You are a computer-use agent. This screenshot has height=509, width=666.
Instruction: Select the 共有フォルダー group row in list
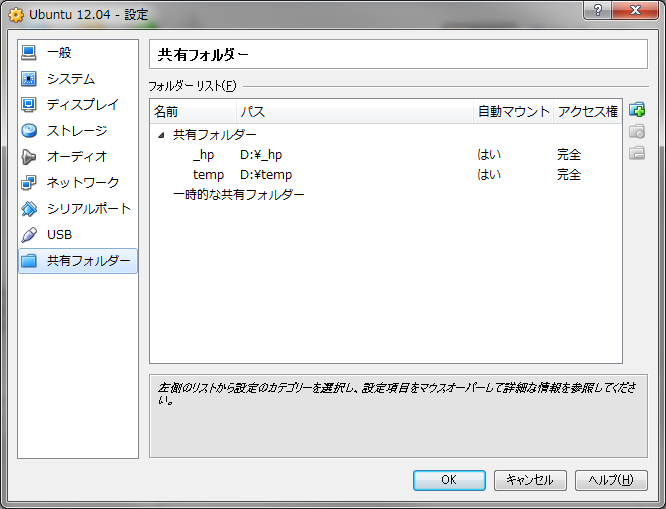coord(214,135)
